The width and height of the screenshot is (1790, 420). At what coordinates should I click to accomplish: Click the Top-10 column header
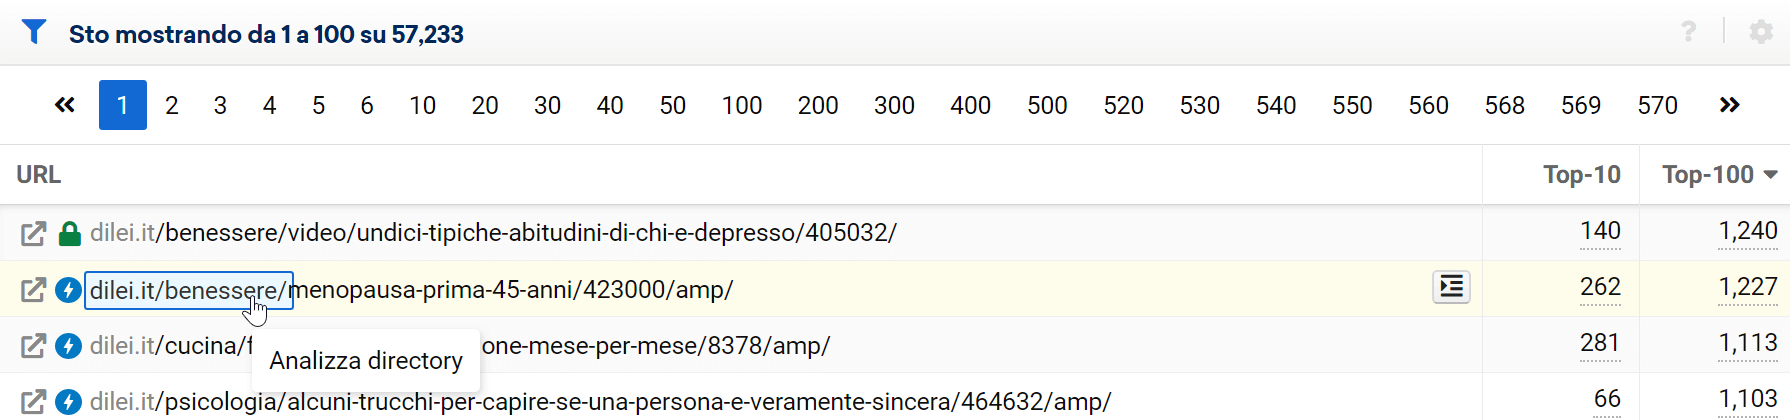(1581, 175)
